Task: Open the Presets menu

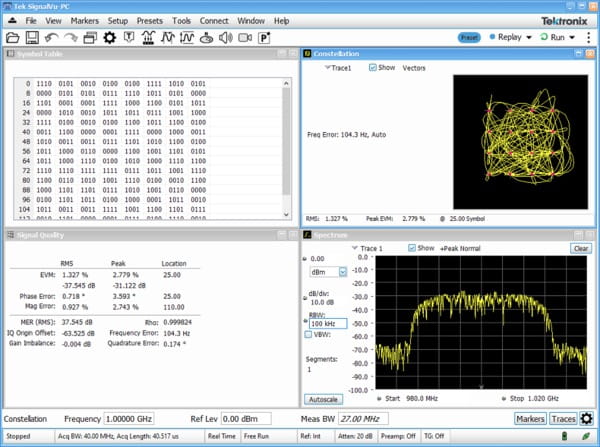Action: [x=150, y=20]
